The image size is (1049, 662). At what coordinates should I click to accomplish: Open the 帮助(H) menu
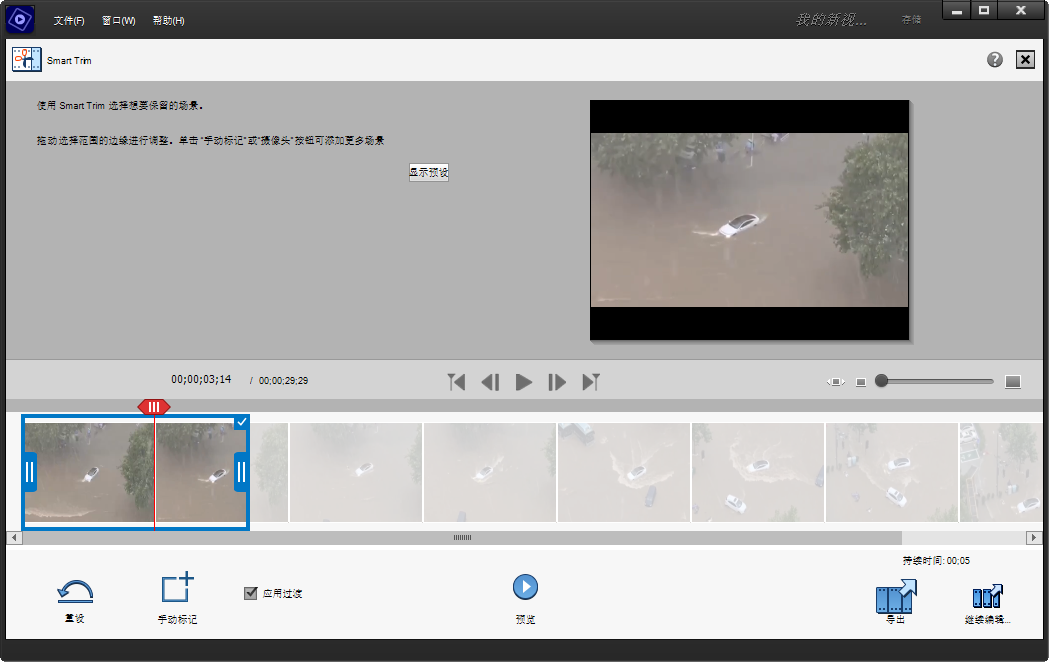168,21
